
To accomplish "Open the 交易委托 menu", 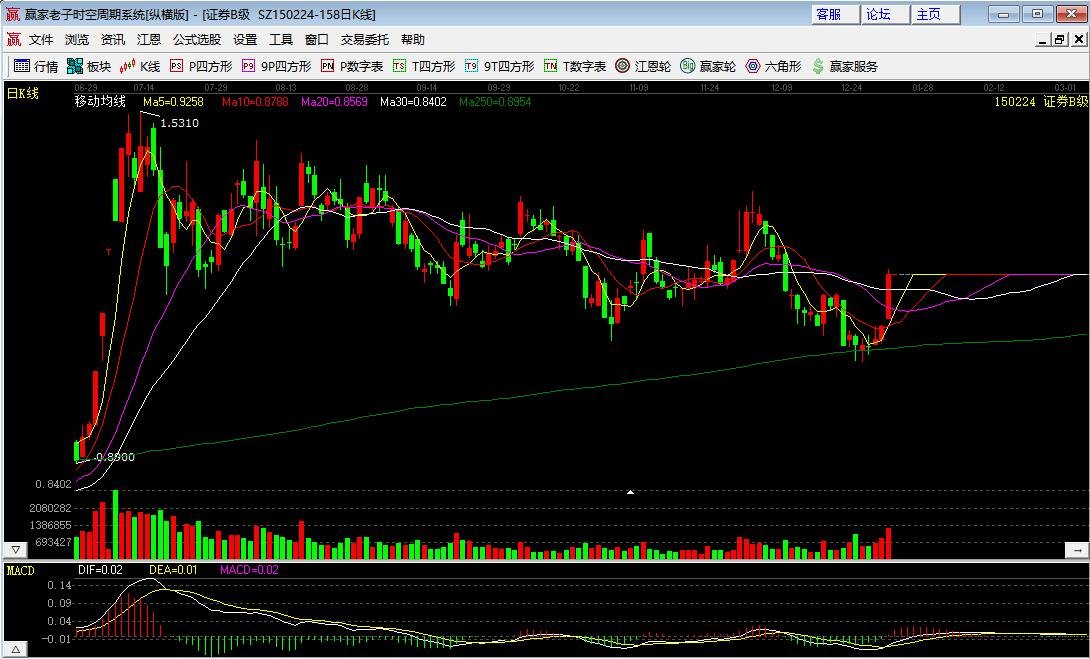I will [x=365, y=40].
